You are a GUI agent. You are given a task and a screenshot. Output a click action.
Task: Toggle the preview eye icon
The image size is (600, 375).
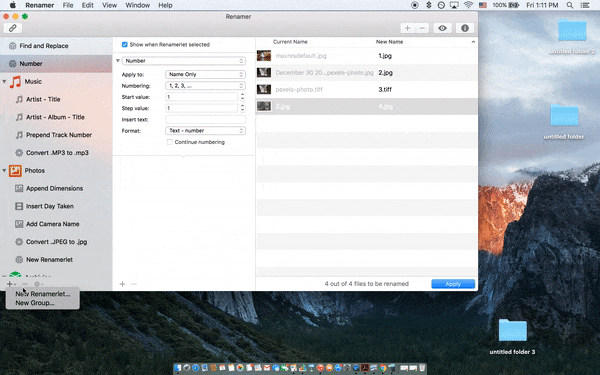(442, 28)
